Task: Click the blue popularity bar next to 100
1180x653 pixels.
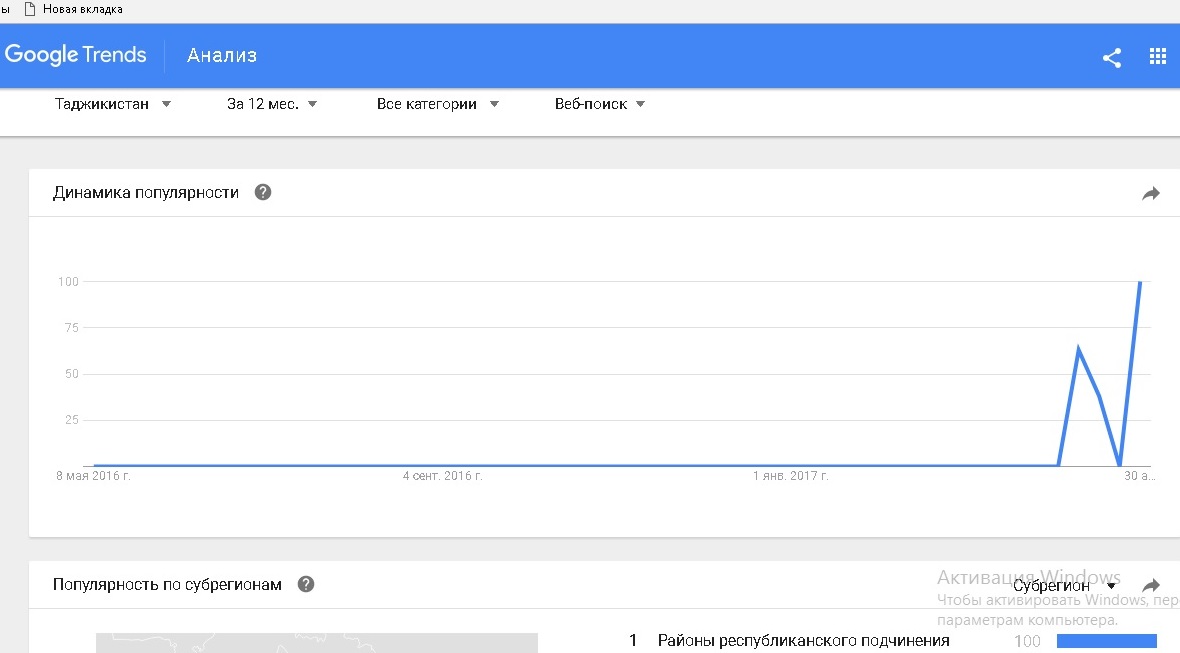Action: coord(1106,641)
